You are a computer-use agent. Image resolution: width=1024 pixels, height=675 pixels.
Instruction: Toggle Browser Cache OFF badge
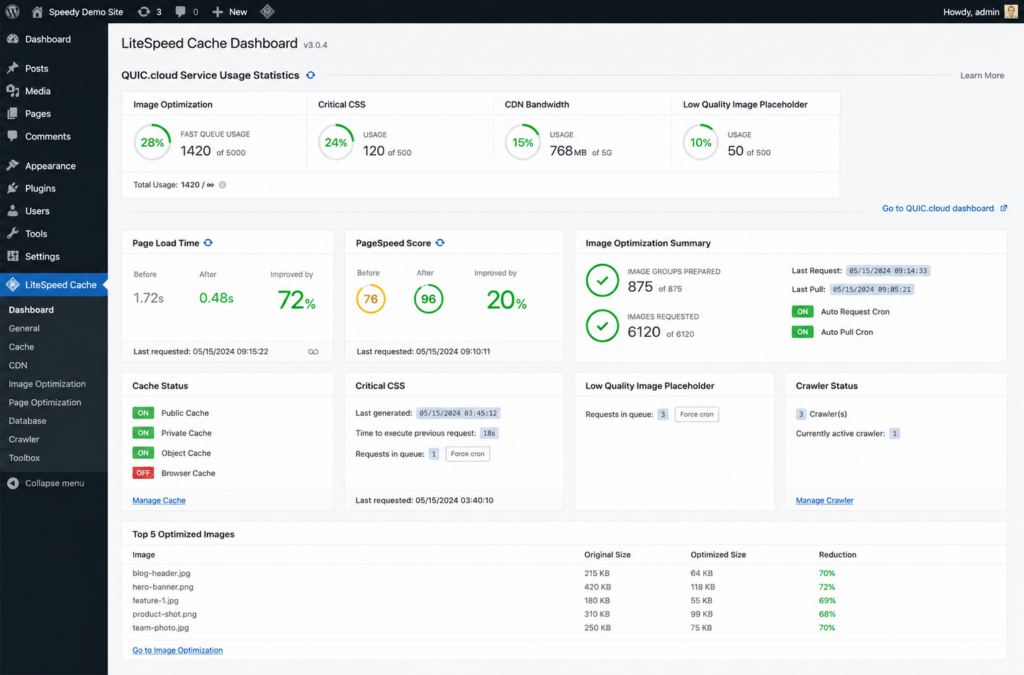(x=143, y=473)
